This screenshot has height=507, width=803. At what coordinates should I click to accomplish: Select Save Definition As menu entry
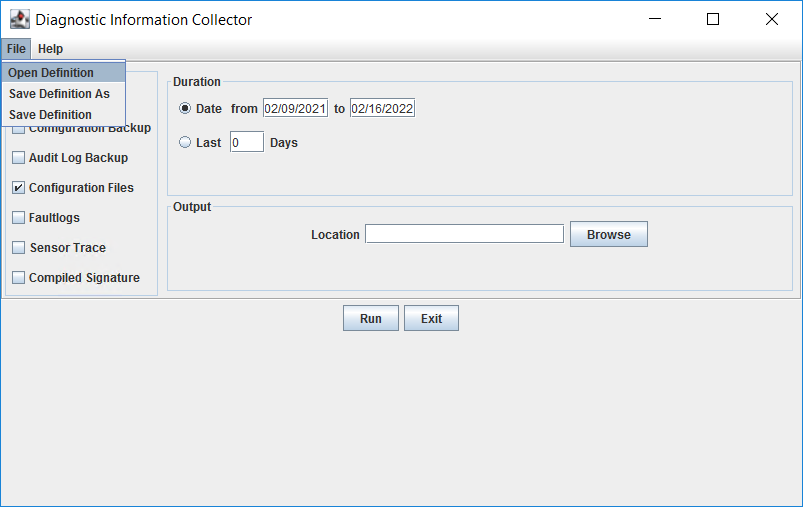coord(64,94)
